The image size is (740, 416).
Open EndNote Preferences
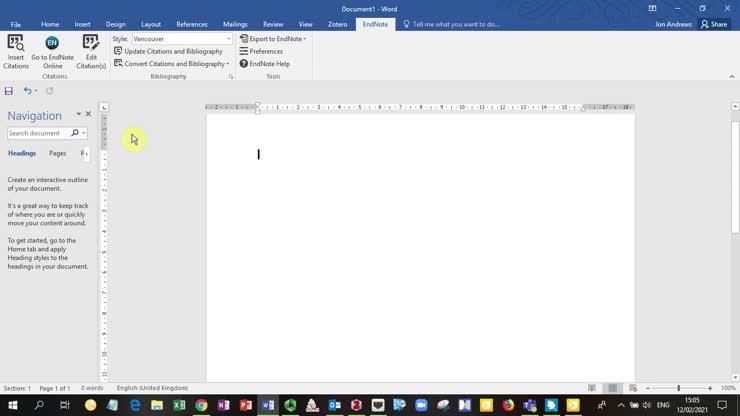pyautogui.click(x=261, y=51)
